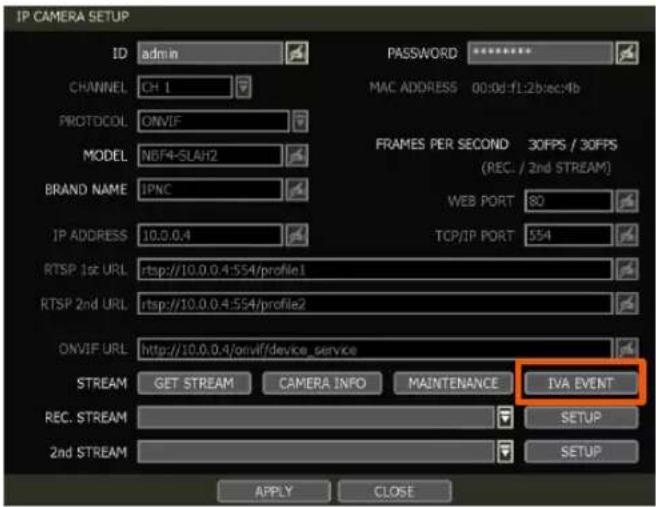Click the ID input field with admin

[x=210, y=53]
